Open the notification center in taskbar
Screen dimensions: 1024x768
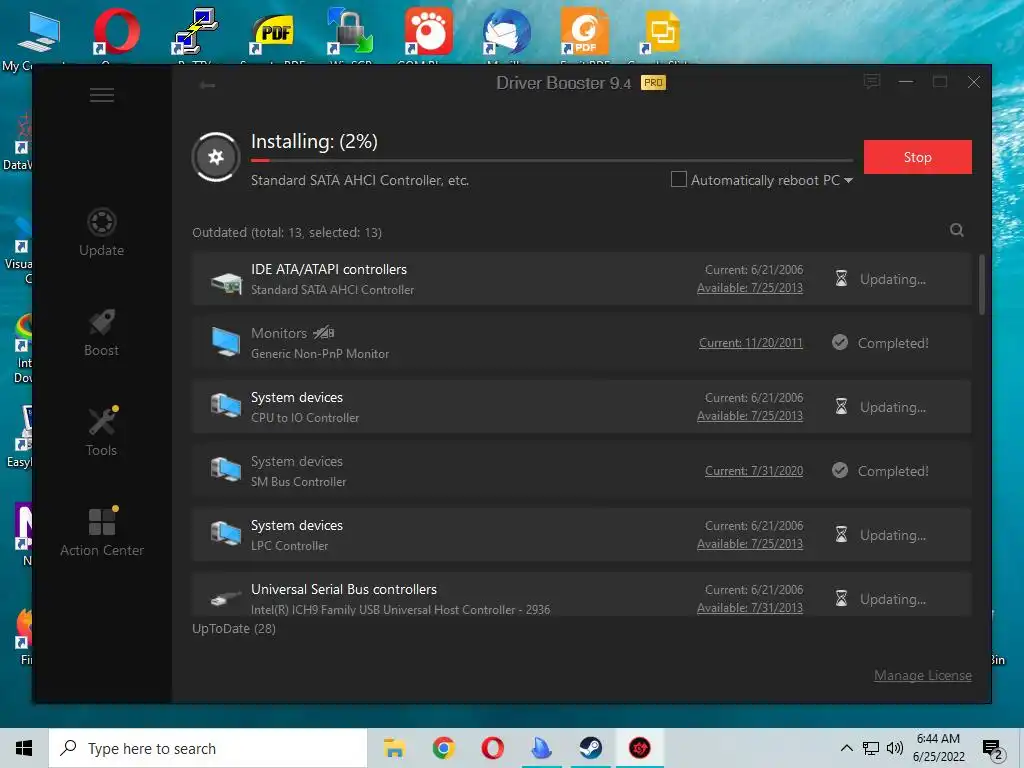[992, 749]
